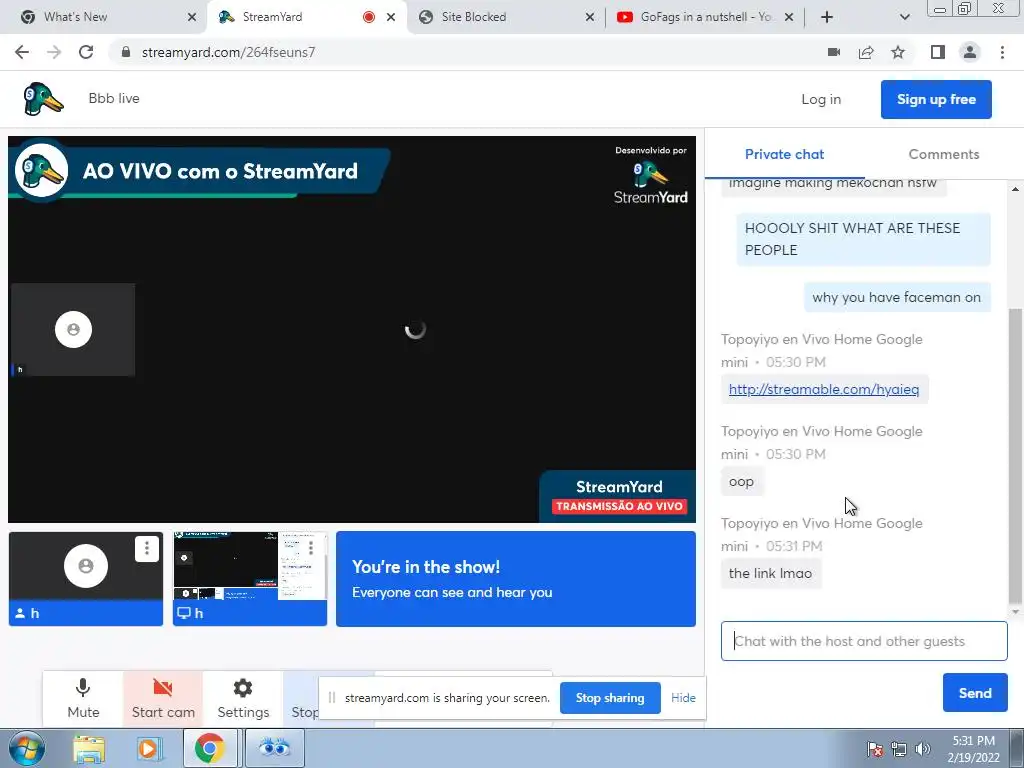Click the browser forward arrow
The image size is (1024, 768).
pyautogui.click(x=54, y=52)
